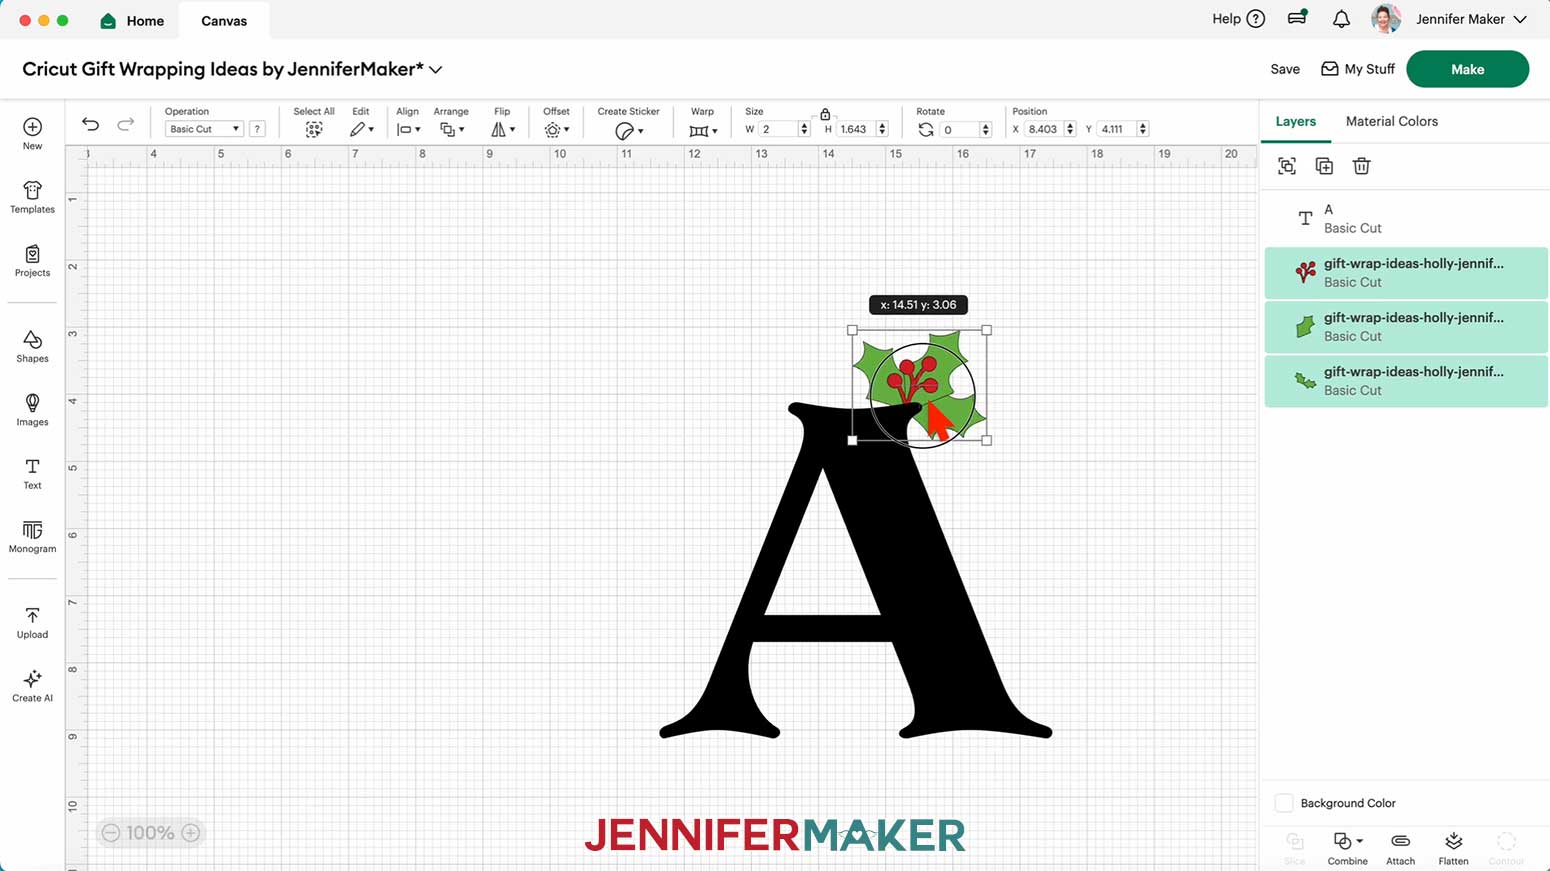Open My Stuff
The height and width of the screenshot is (871, 1550).
(x=1357, y=69)
